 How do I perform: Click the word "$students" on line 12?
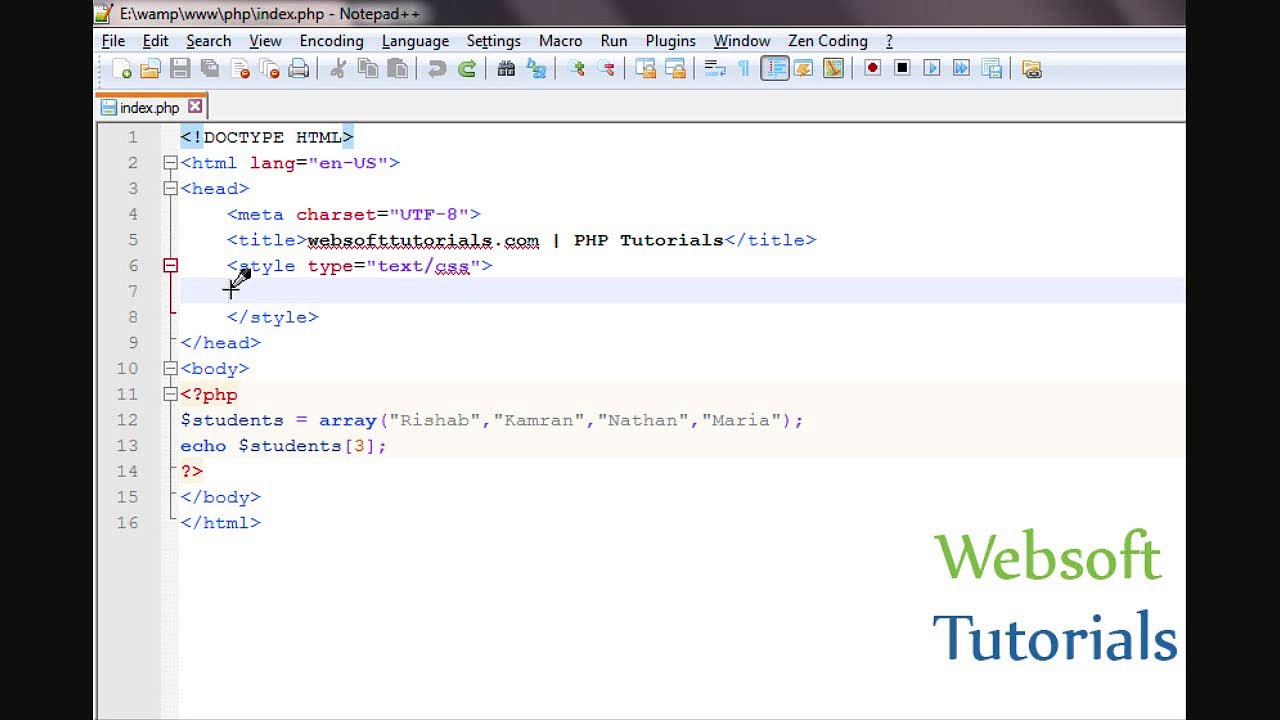pyautogui.click(x=232, y=420)
